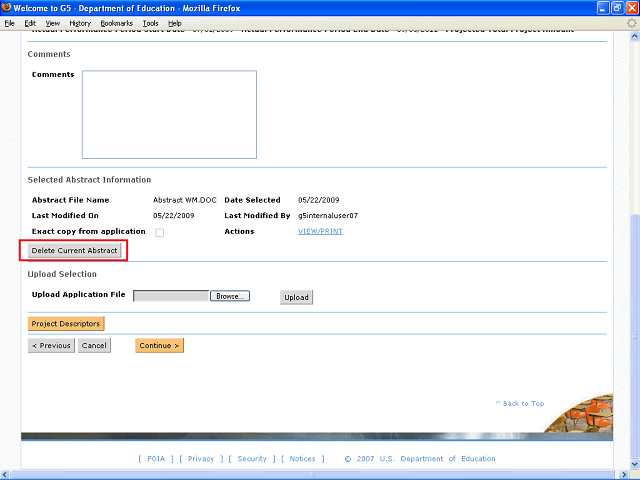The width and height of the screenshot is (640, 480).
Task: Click the Upload button
Action: tap(296, 297)
